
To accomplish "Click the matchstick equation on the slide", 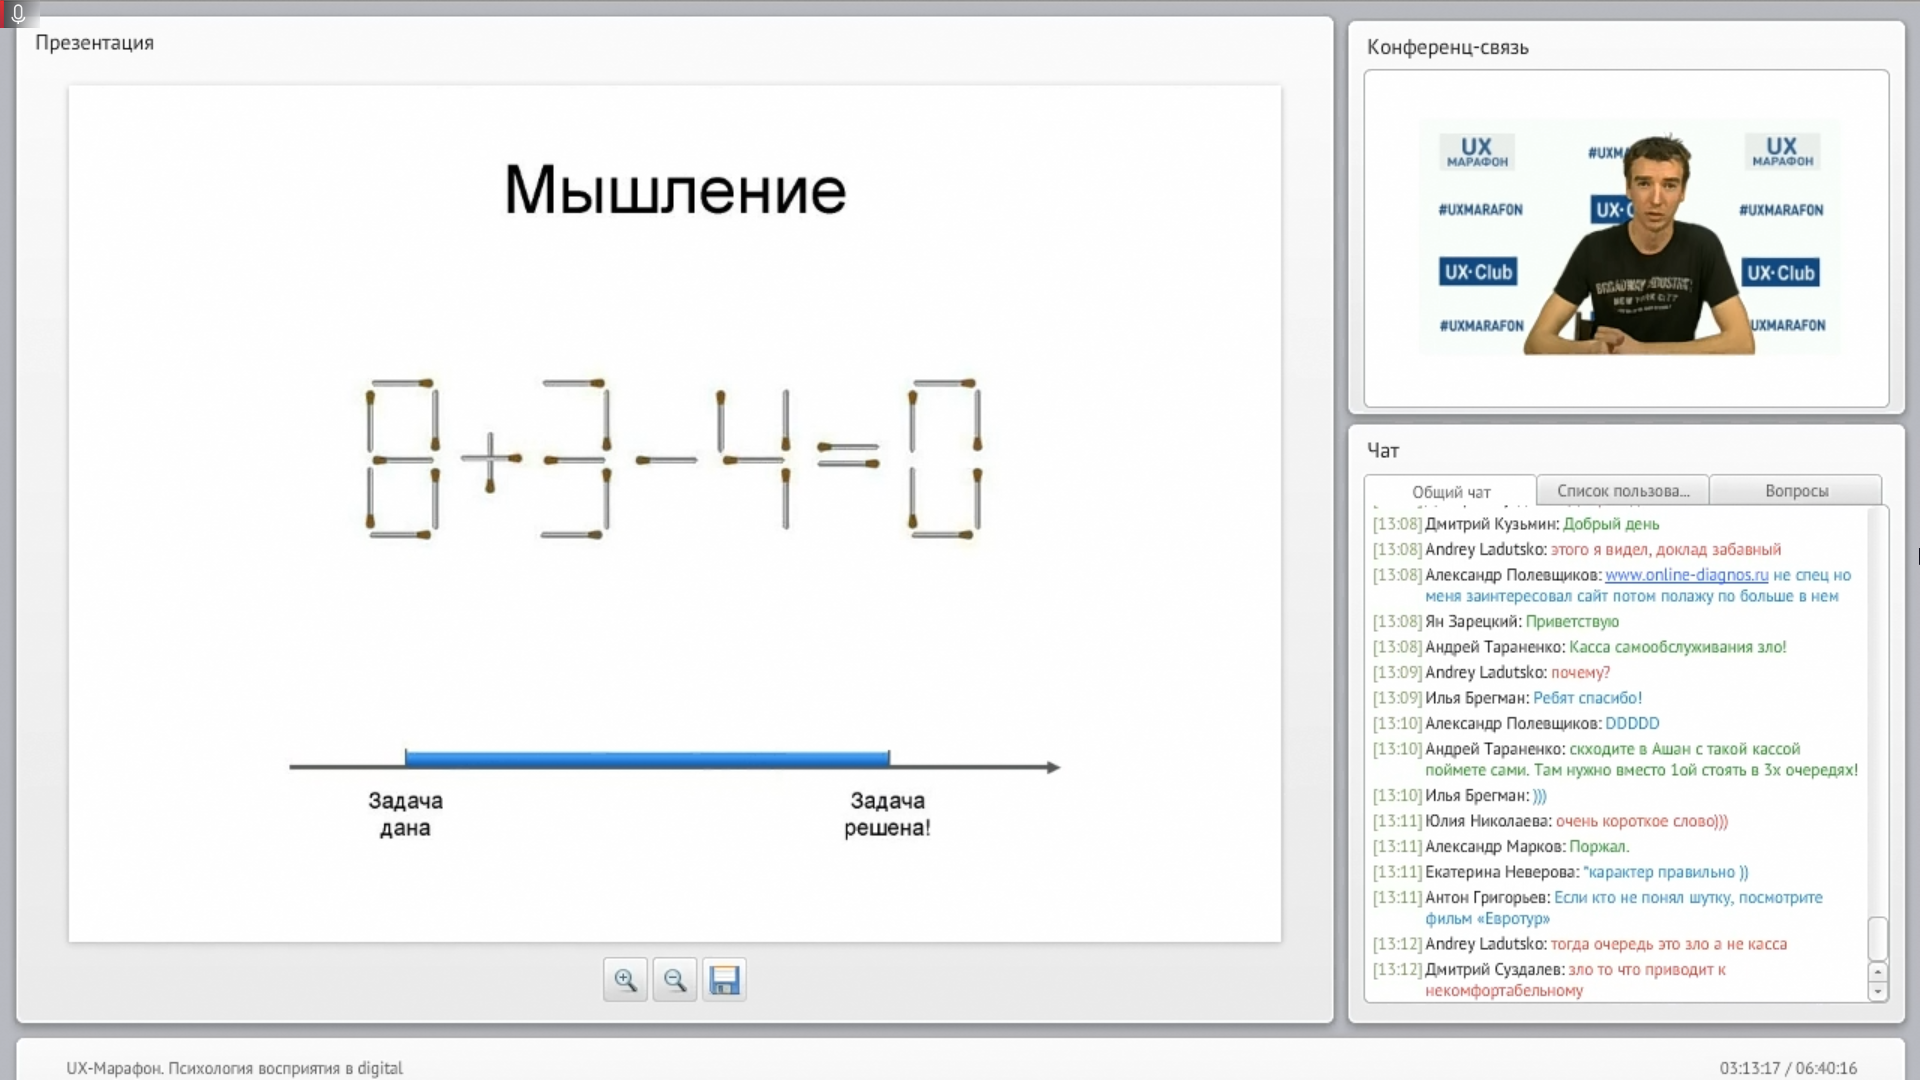I will (675, 459).
